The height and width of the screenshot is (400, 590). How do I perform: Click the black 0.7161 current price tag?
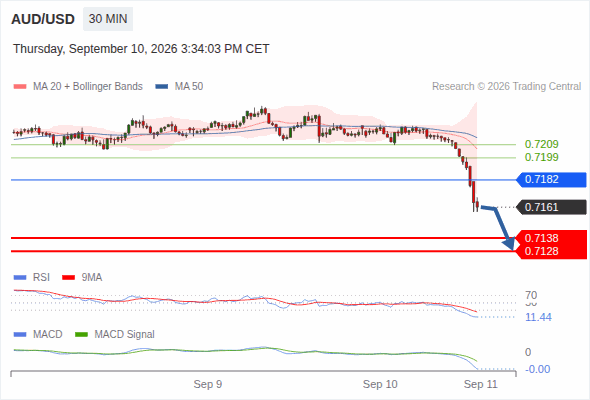tap(551, 207)
